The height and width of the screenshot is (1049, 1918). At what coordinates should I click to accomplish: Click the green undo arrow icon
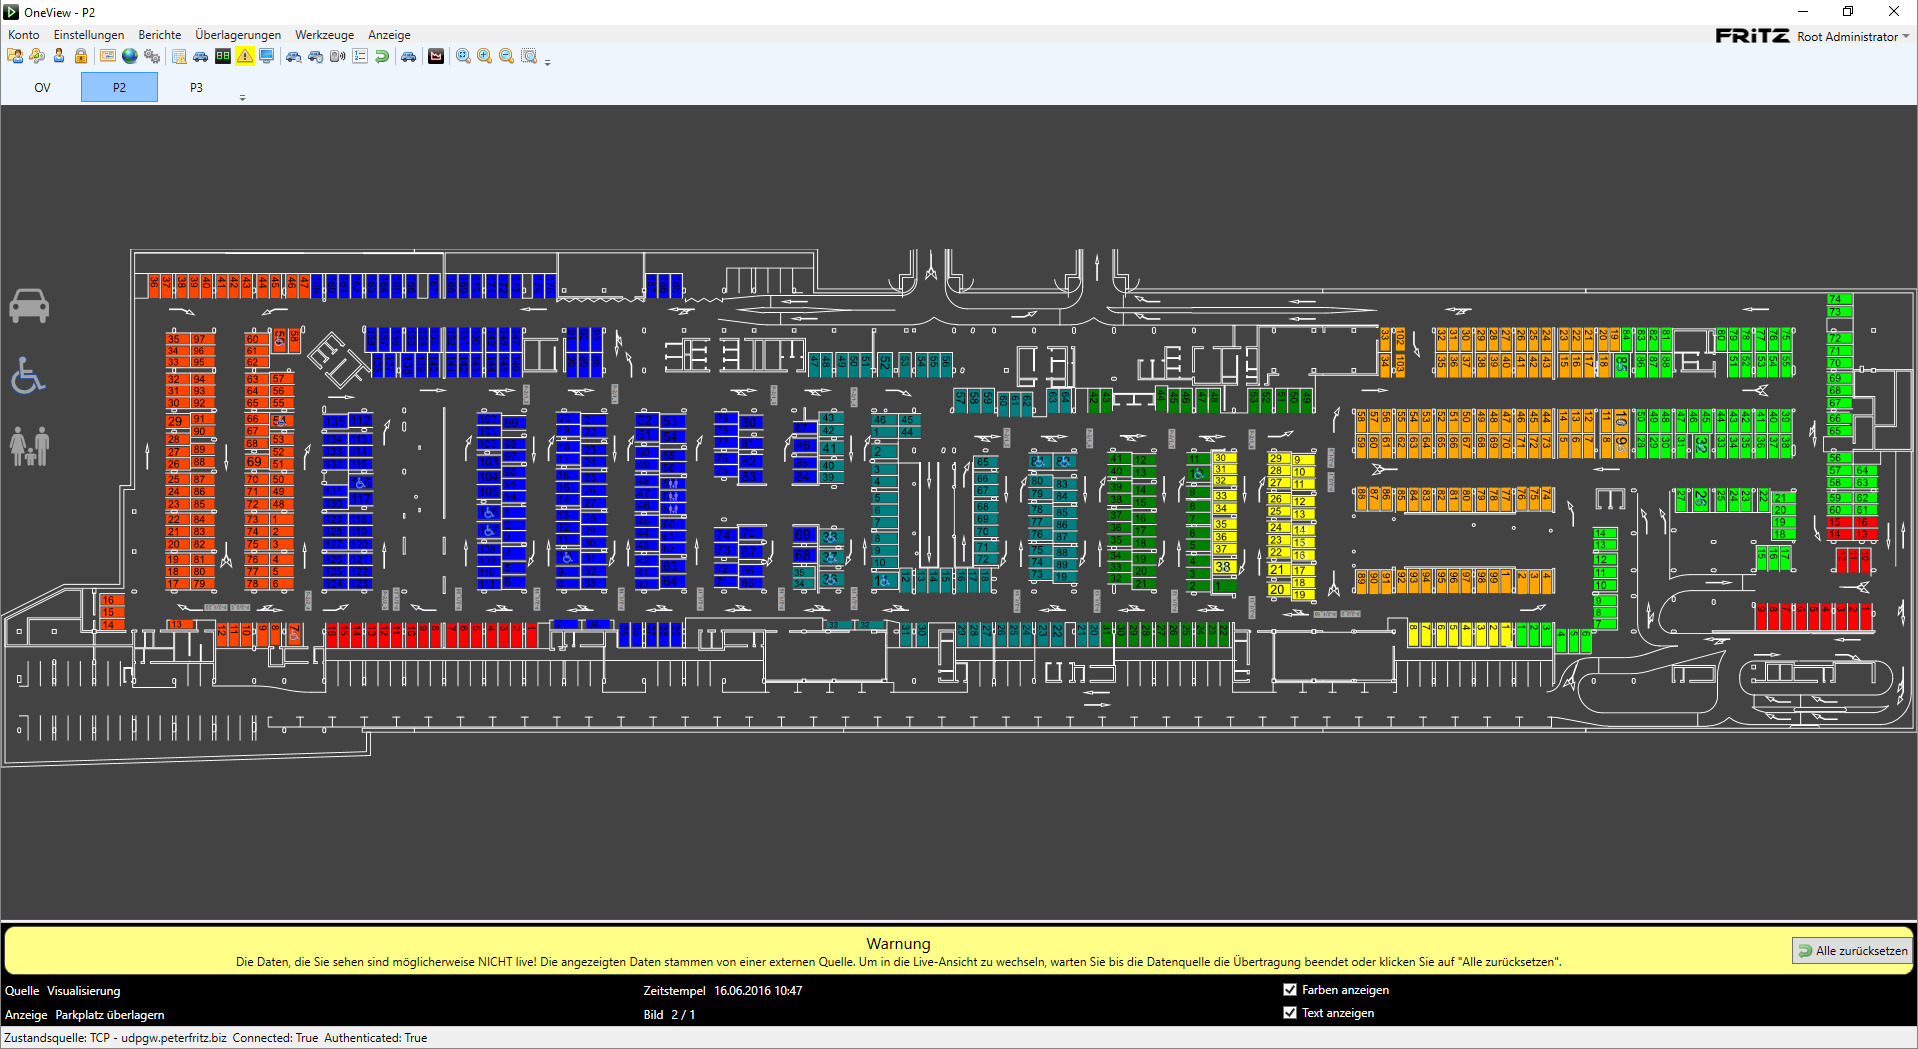pos(382,56)
